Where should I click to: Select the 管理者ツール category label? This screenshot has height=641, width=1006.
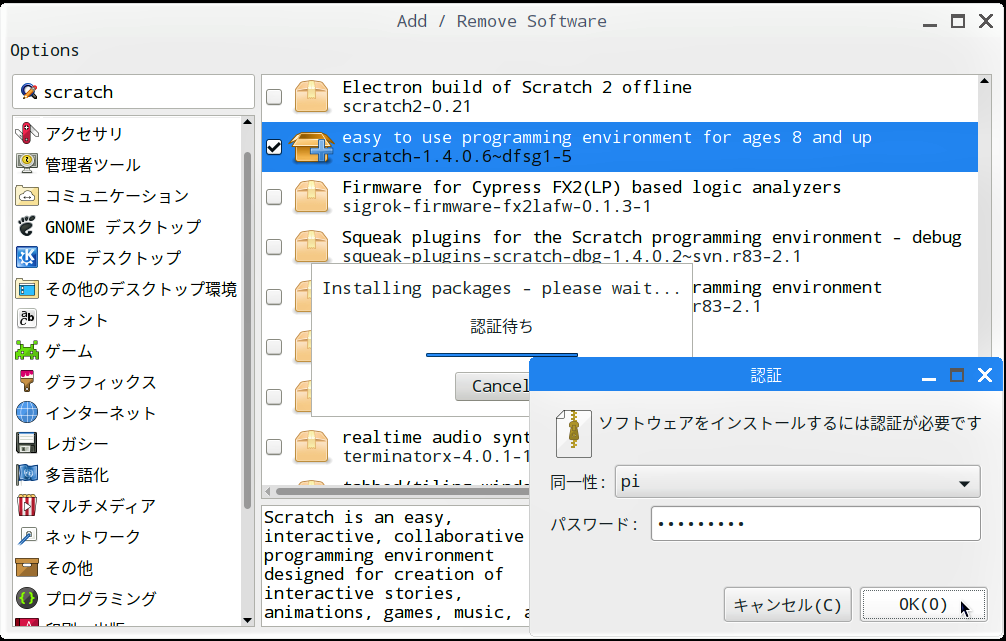tap(93, 165)
